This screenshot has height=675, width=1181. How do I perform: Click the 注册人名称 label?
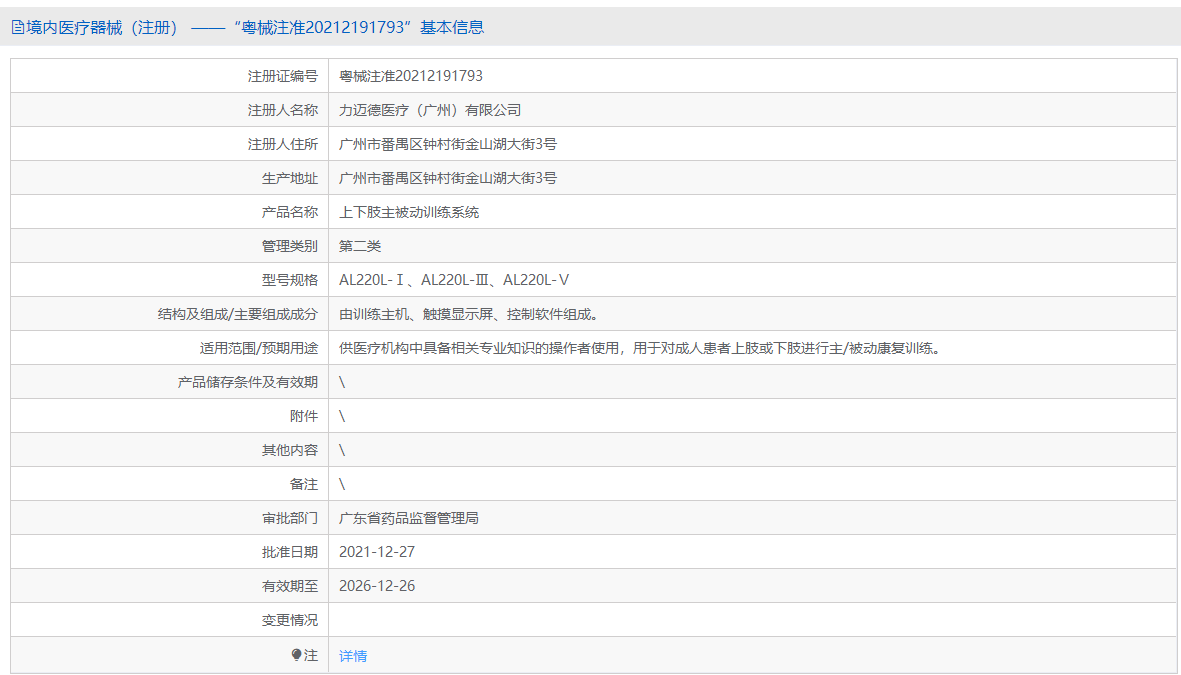282,110
